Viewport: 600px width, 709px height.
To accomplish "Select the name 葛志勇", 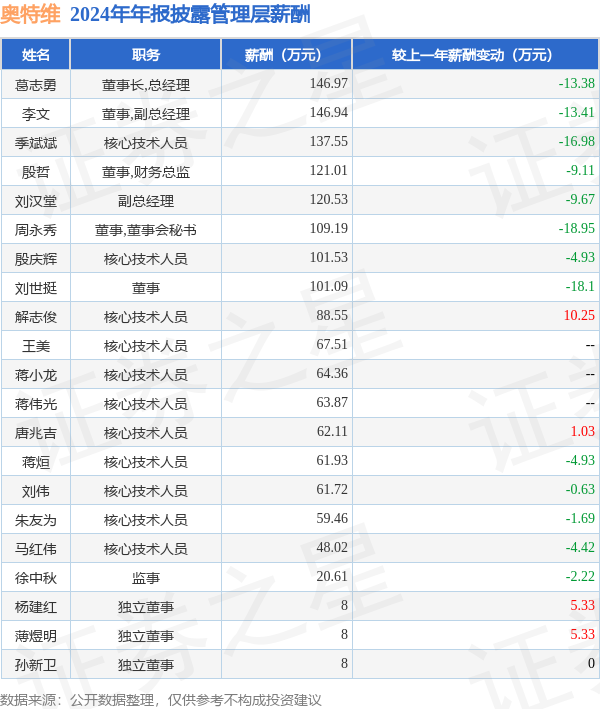I will tap(36, 85).
